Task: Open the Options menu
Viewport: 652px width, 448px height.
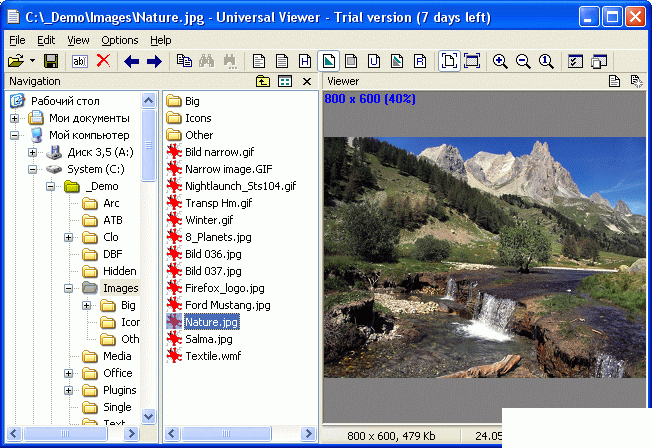Action: pos(120,40)
